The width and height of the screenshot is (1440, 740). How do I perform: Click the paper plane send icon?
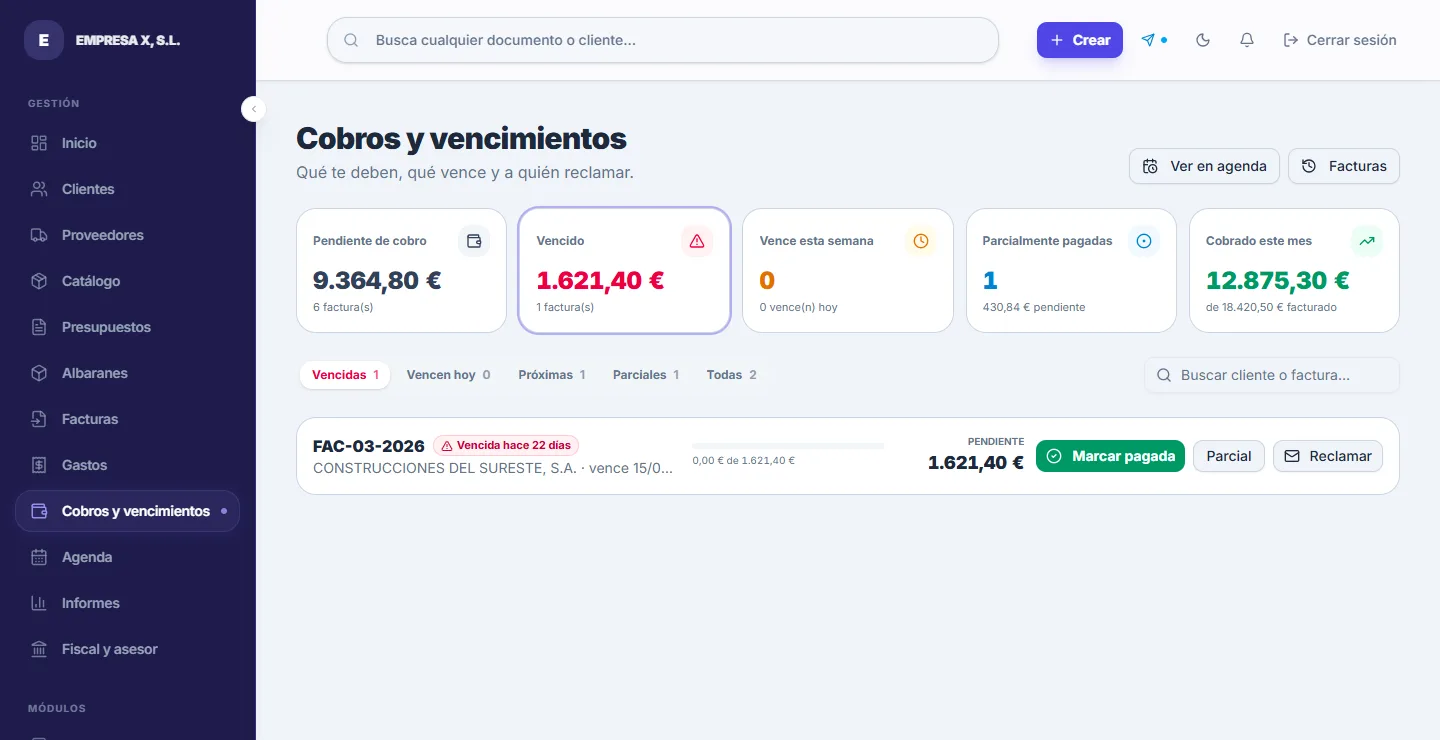1148,40
